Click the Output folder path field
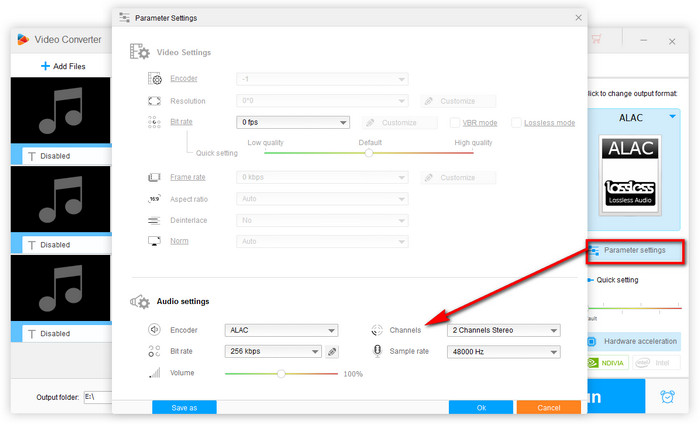Screen dimensions: 700x424 click(98, 397)
